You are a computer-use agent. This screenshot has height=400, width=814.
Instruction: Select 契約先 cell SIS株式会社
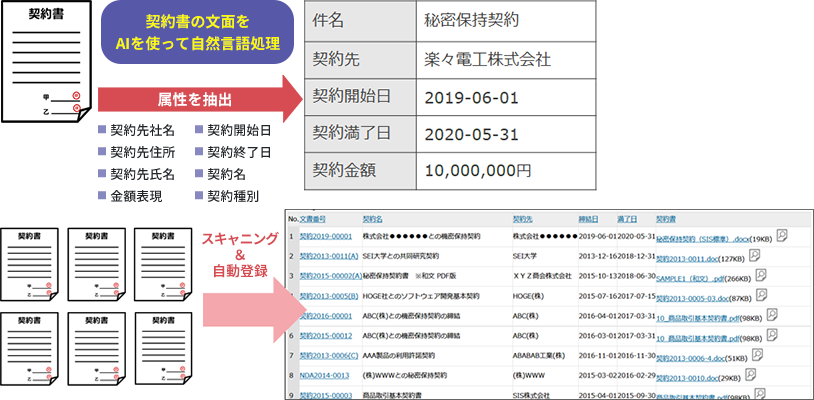click(531, 395)
